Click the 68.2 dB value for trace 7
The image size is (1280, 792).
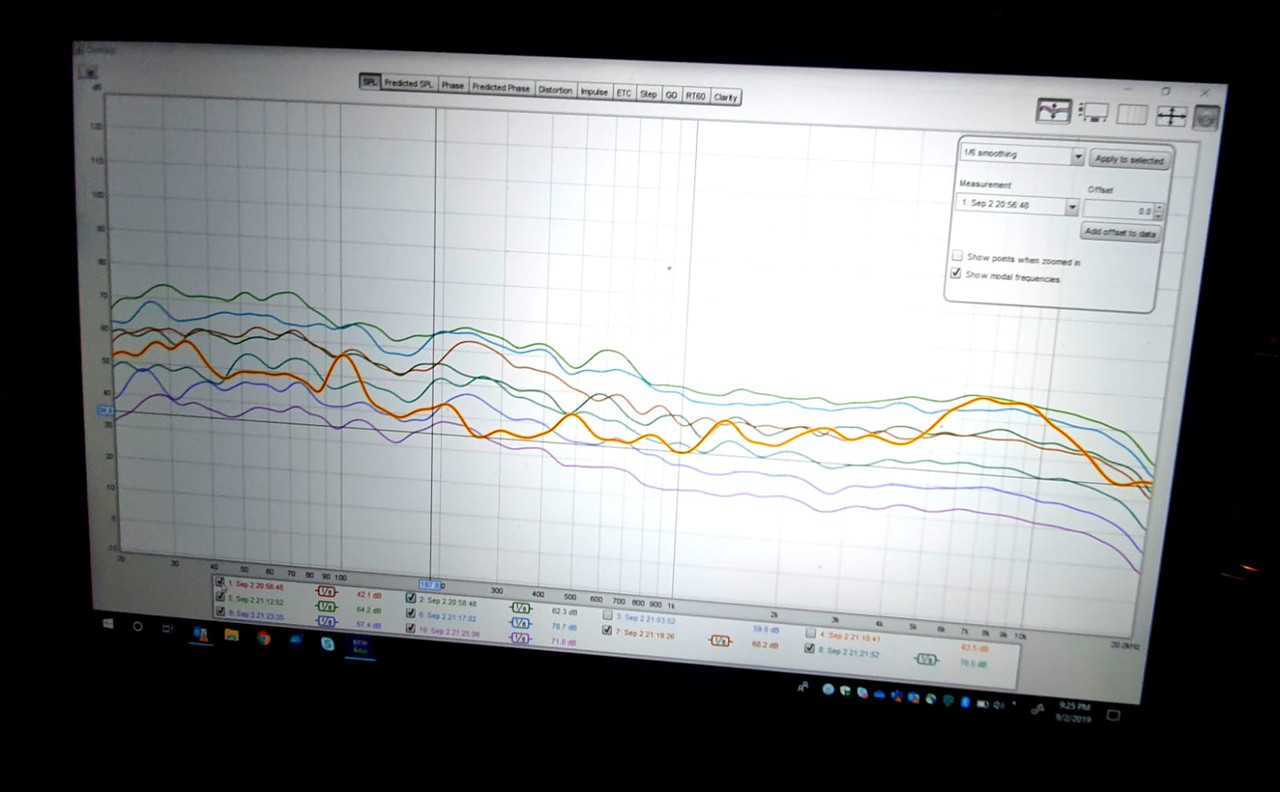coord(765,645)
